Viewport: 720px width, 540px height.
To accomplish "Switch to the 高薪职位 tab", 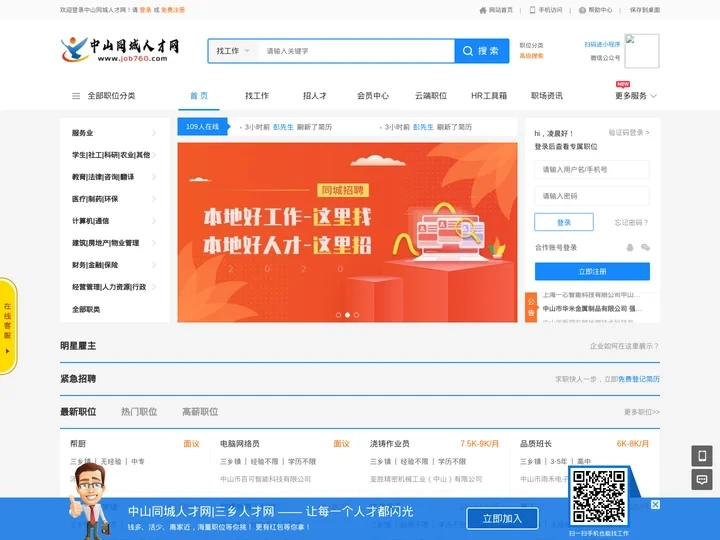I will pos(200,412).
